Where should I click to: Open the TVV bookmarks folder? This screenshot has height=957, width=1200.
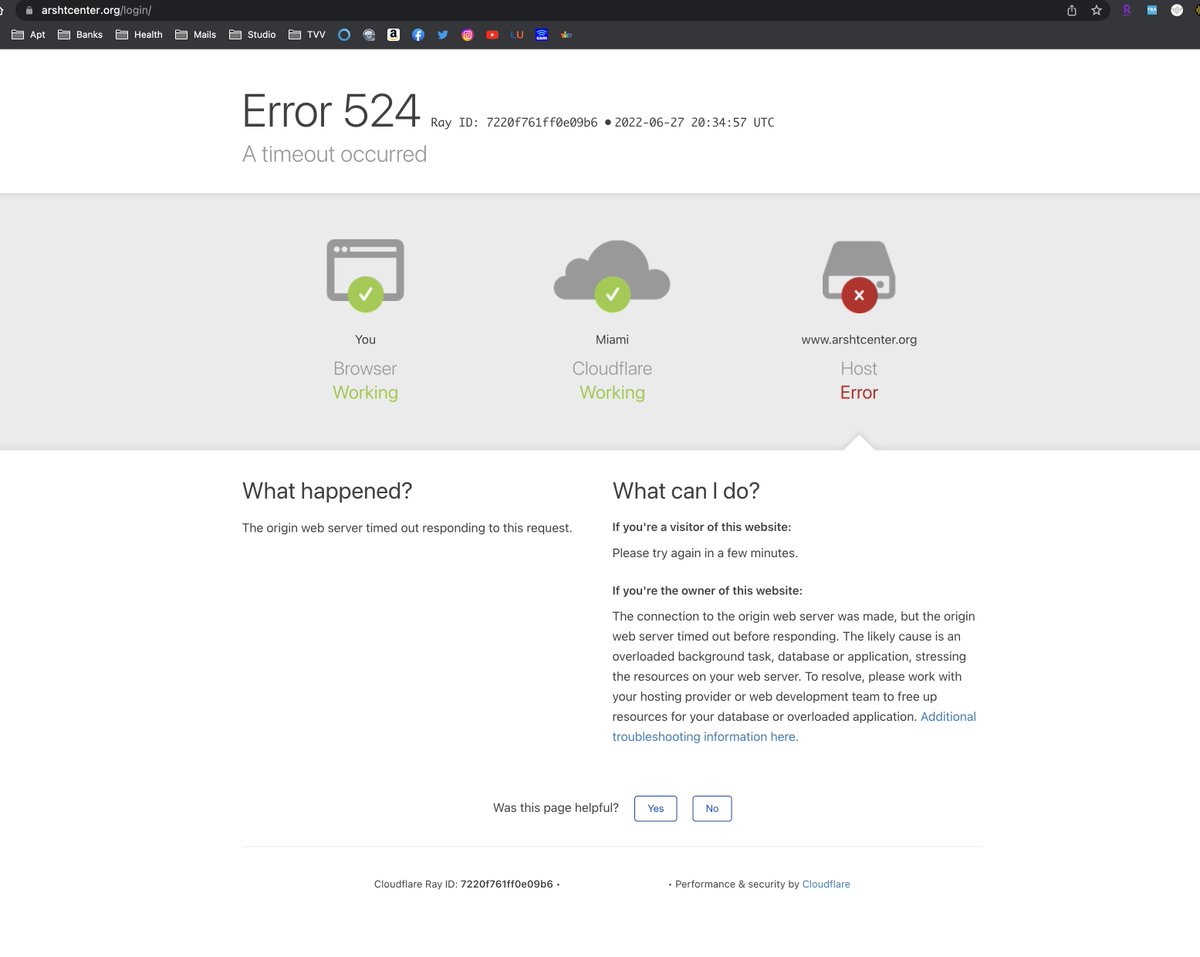click(x=307, y=34)
